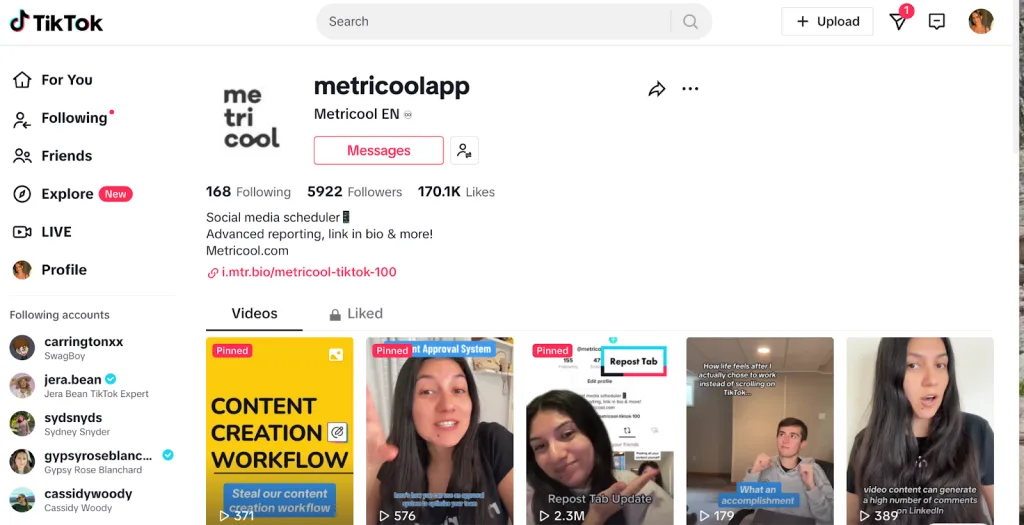Open the inbox paper plane icon
Screen dimensions: 1024x525
click(x=899, y=22)
